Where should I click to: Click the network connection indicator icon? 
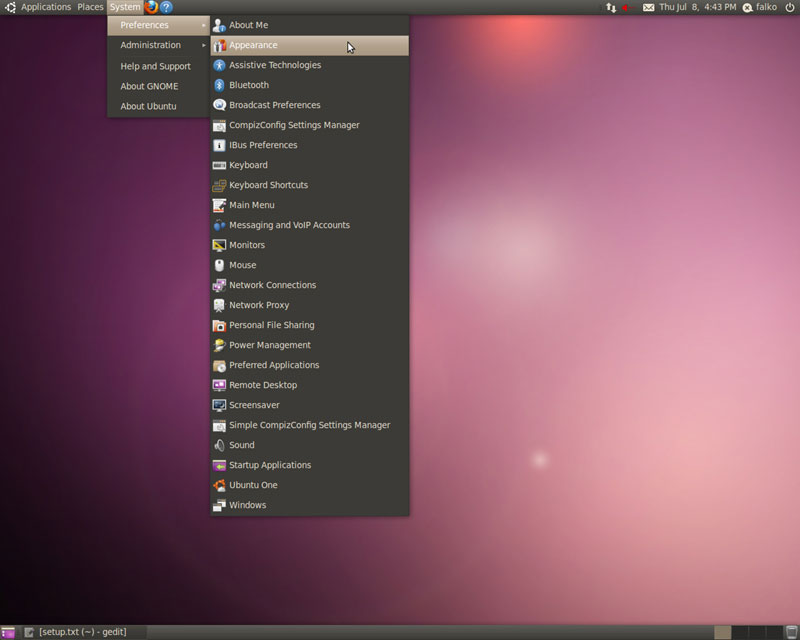pyautogui.click(x=611, y=7)
